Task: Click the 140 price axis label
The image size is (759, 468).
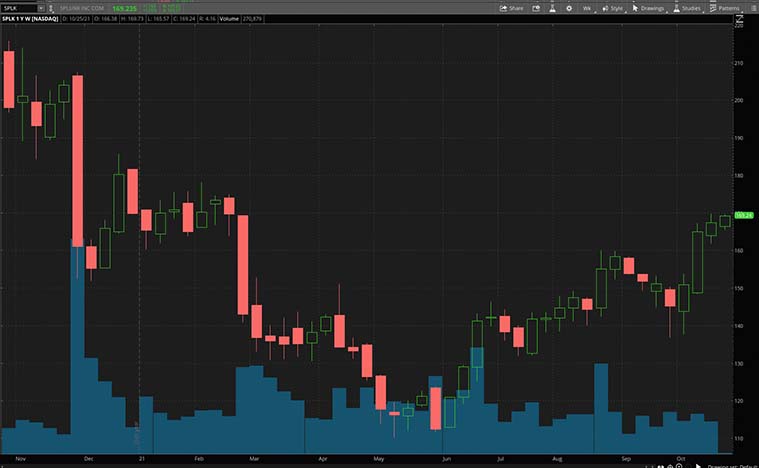Action: [x=739, y=326]
